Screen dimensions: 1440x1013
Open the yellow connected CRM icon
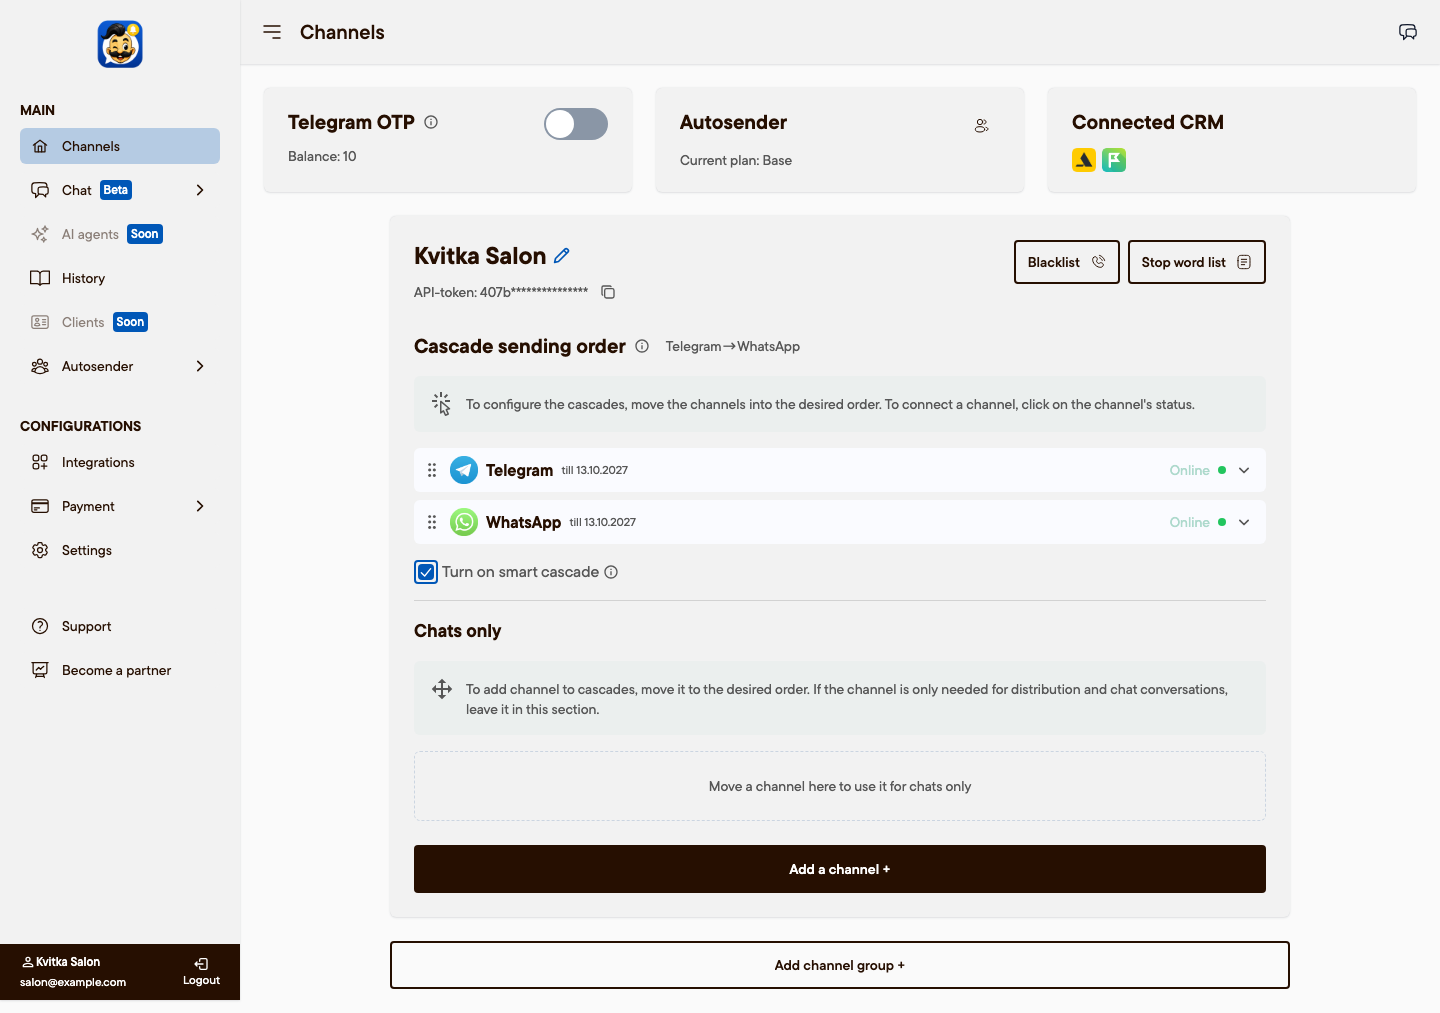1084,160
